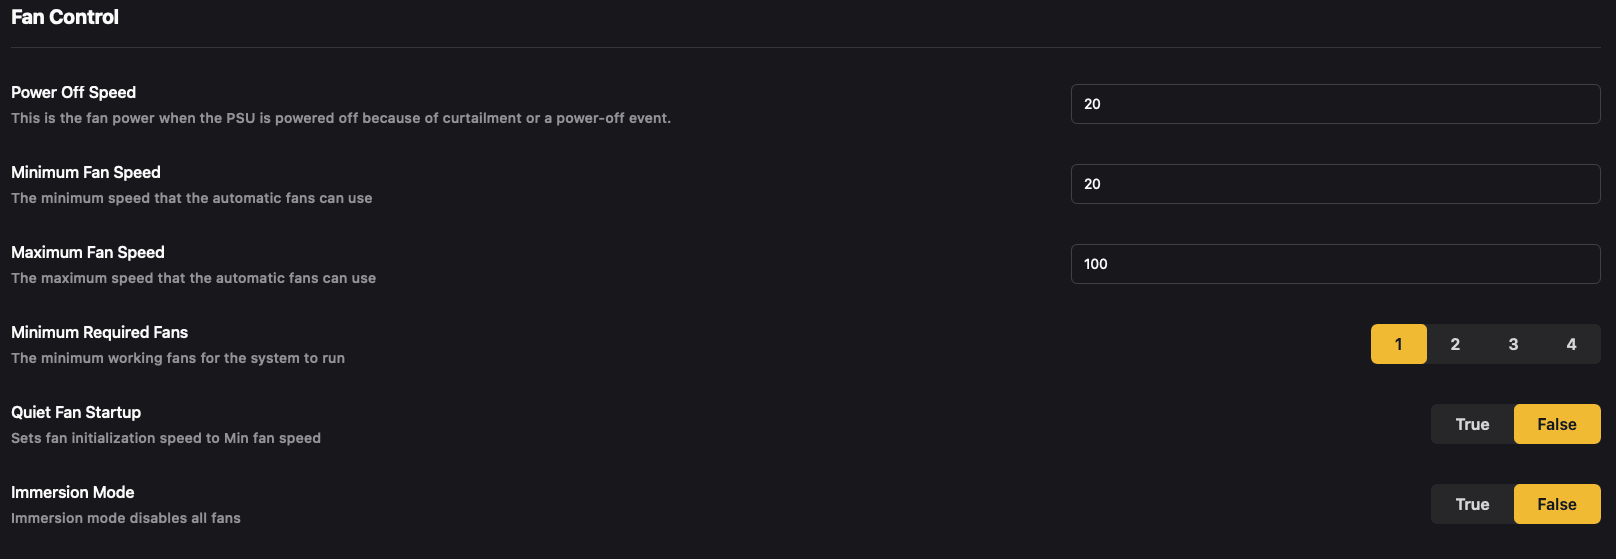Click the Fan Control section heading
Image resolution: width=1616 pixels, height=559 pixels.
[65, 17]
